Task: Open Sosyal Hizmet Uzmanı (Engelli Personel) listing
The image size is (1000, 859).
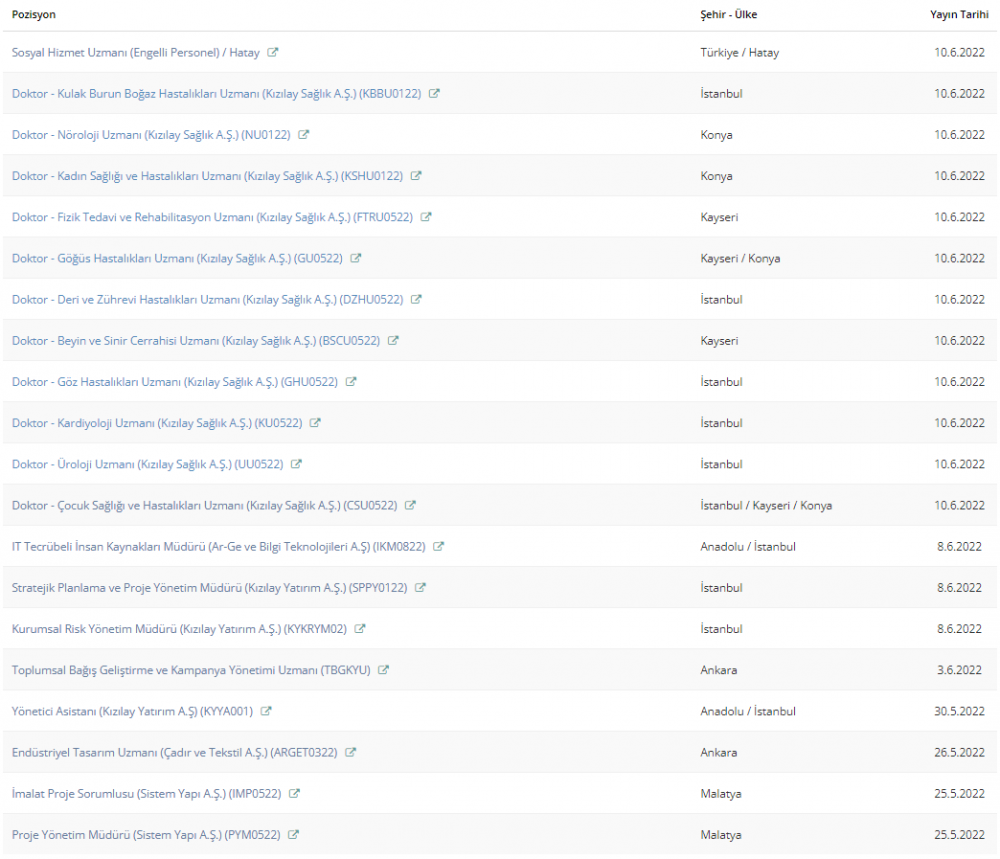Action: tap(136, 52)
